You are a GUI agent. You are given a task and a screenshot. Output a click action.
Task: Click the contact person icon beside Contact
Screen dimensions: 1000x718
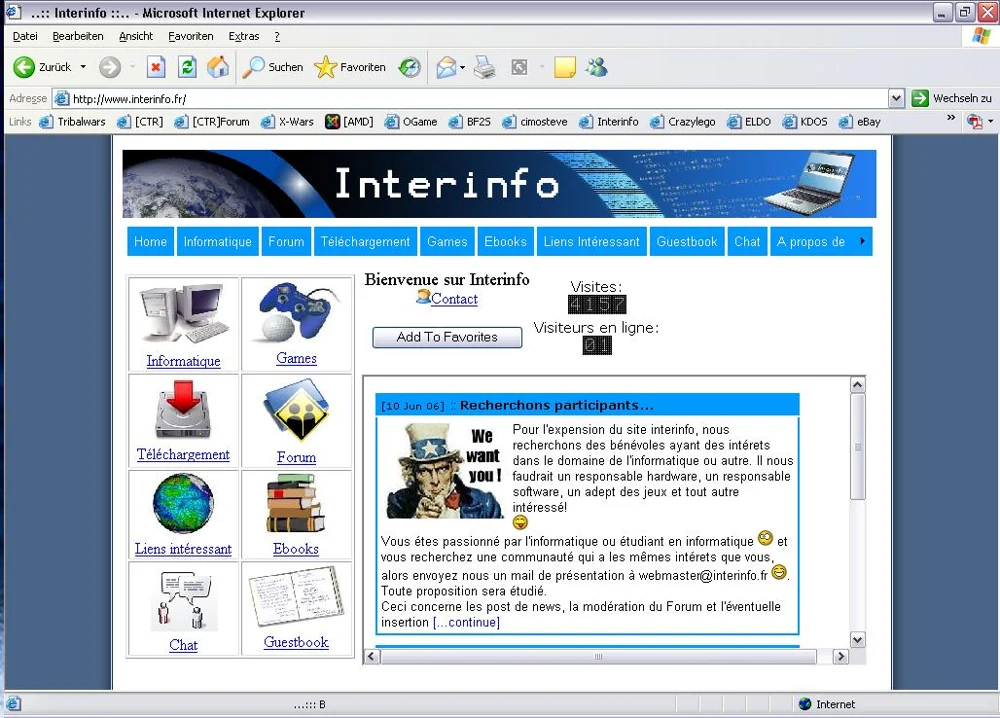click(x=423, y=297)
